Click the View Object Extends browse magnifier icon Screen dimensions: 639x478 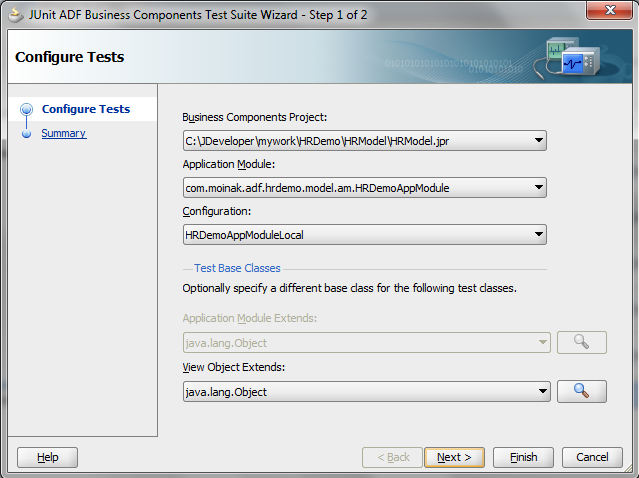pos(581,392)
